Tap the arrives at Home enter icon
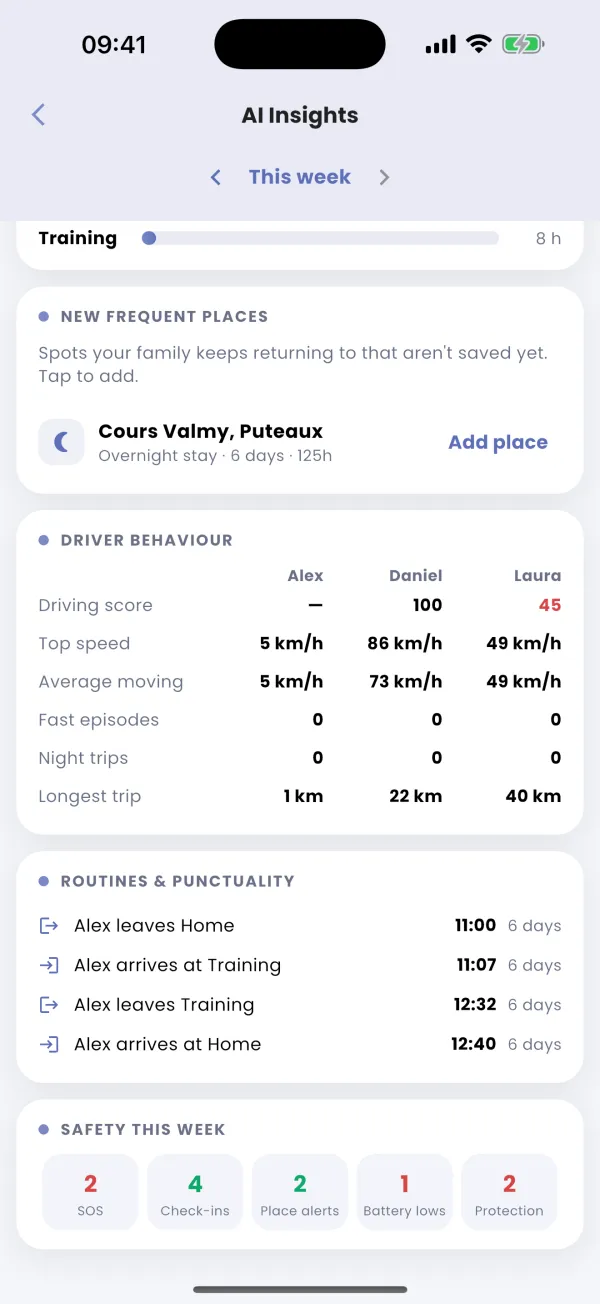This screenshot has height=1304, width=600. pyautogui.click(x=48, y=1044)
